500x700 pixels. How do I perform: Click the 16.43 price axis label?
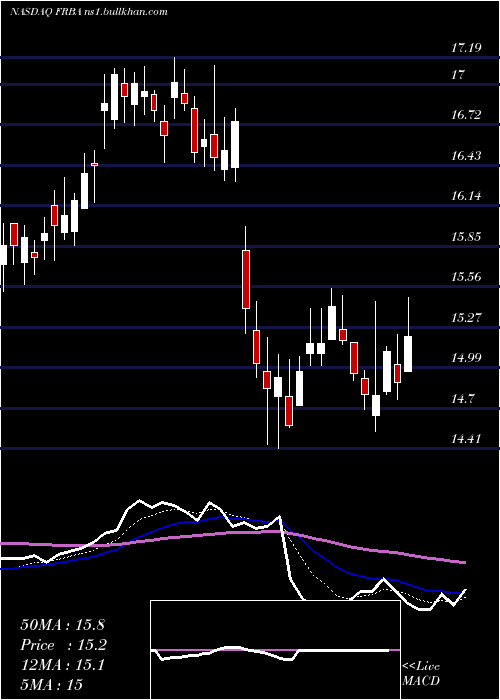click(x=466, y=155)
